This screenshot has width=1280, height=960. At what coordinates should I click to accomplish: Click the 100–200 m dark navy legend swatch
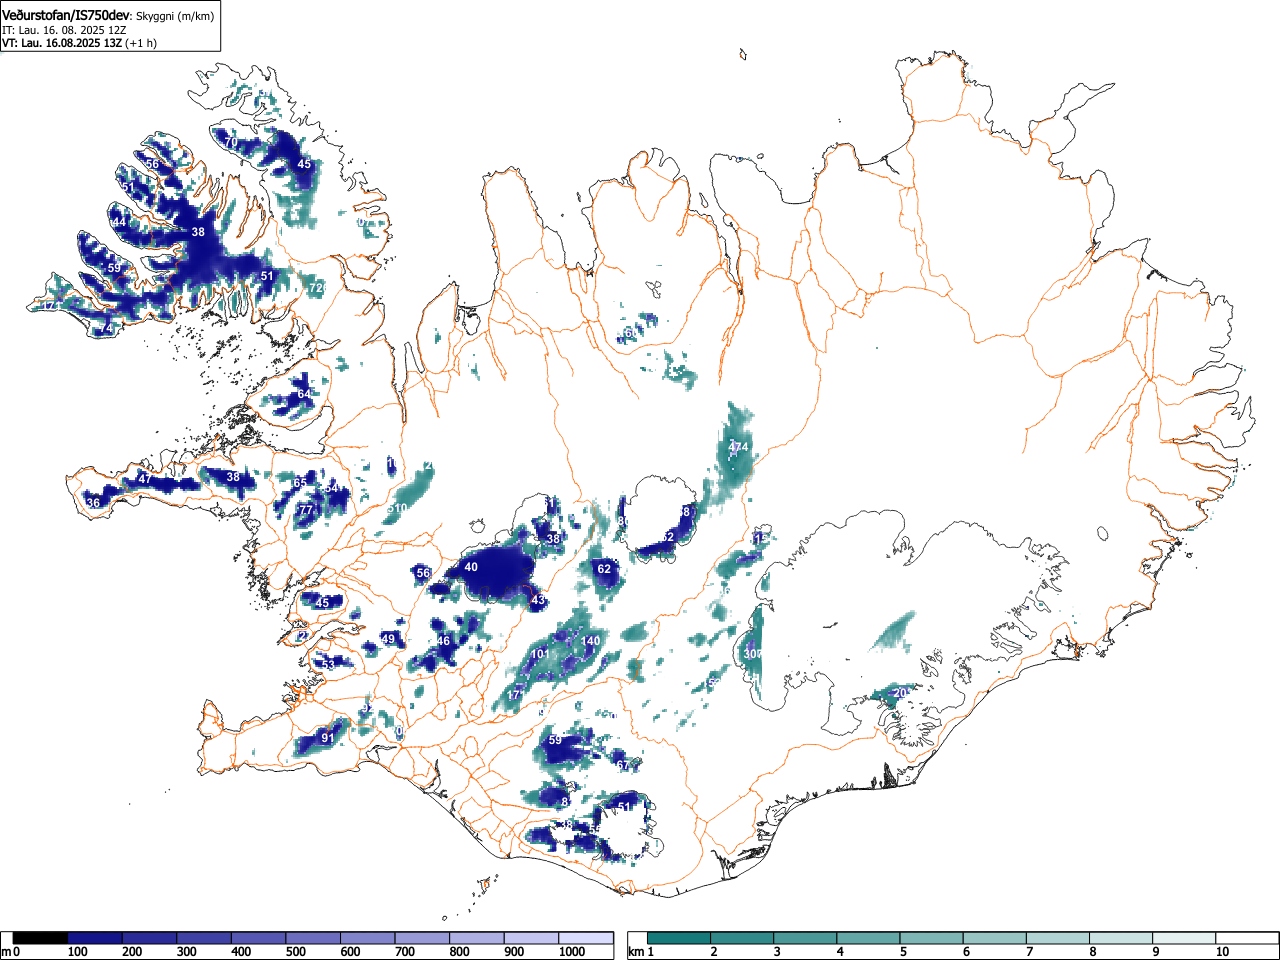point(95,938)
